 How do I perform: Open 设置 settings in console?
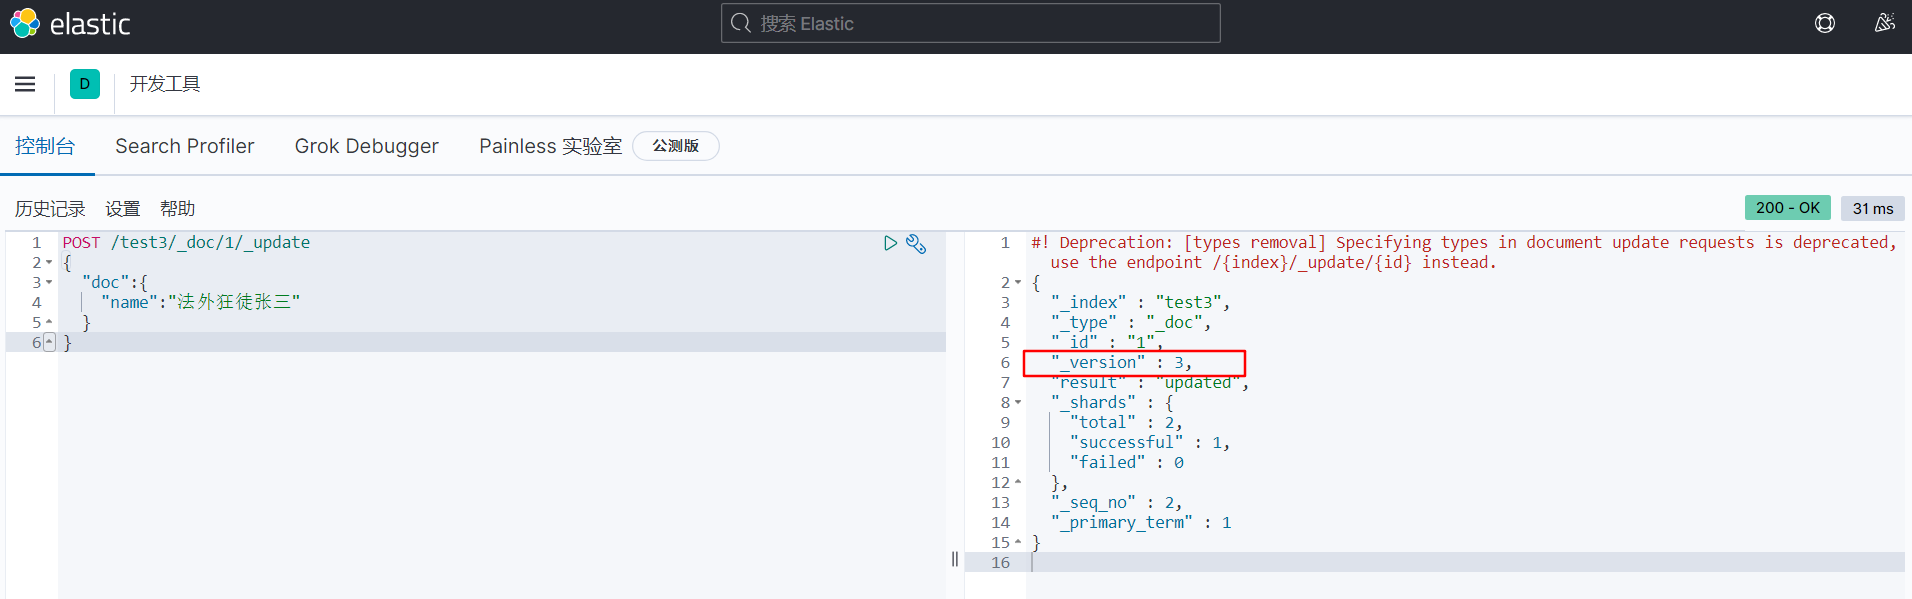tap(123, 209)
